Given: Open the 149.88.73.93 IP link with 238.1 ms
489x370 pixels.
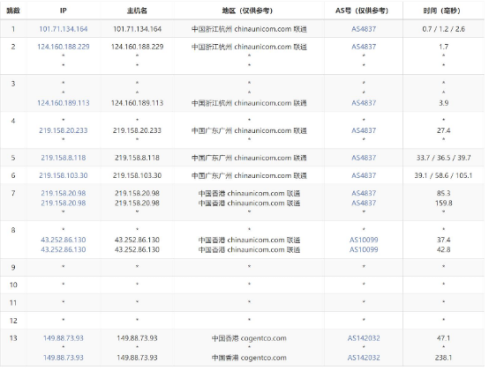Looking at the screenshot, I should click(63, 358).
